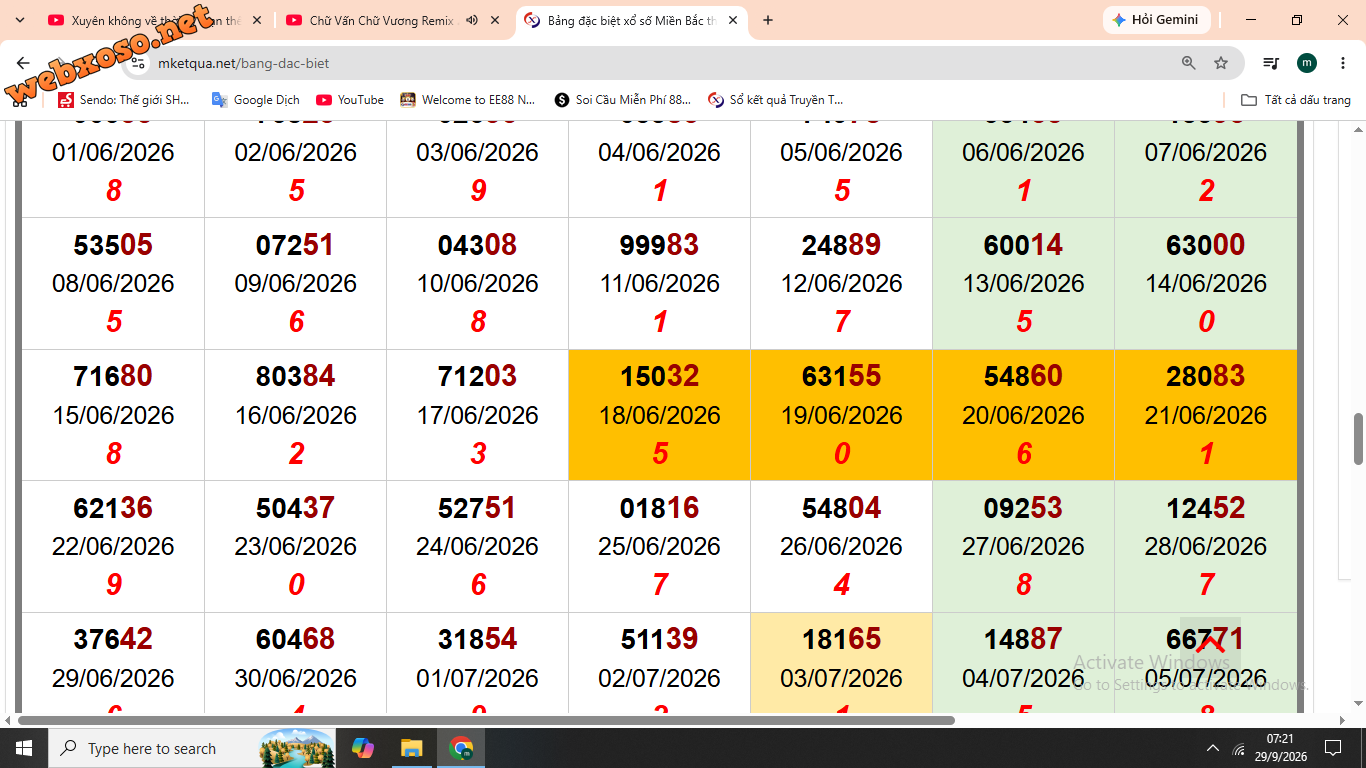Image resolution: width=1366 pixels, height=768 pixels.
Task: Click result 15032 on 18/06/2026
Action: tap(660, 376)
